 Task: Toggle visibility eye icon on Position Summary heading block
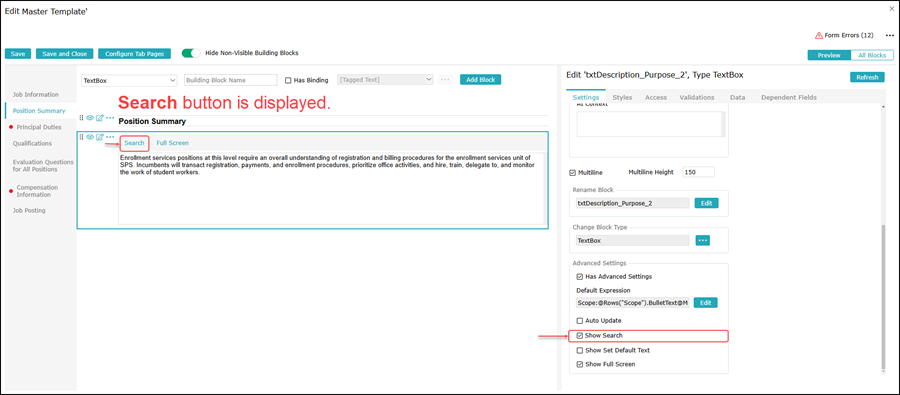(90, 118)
